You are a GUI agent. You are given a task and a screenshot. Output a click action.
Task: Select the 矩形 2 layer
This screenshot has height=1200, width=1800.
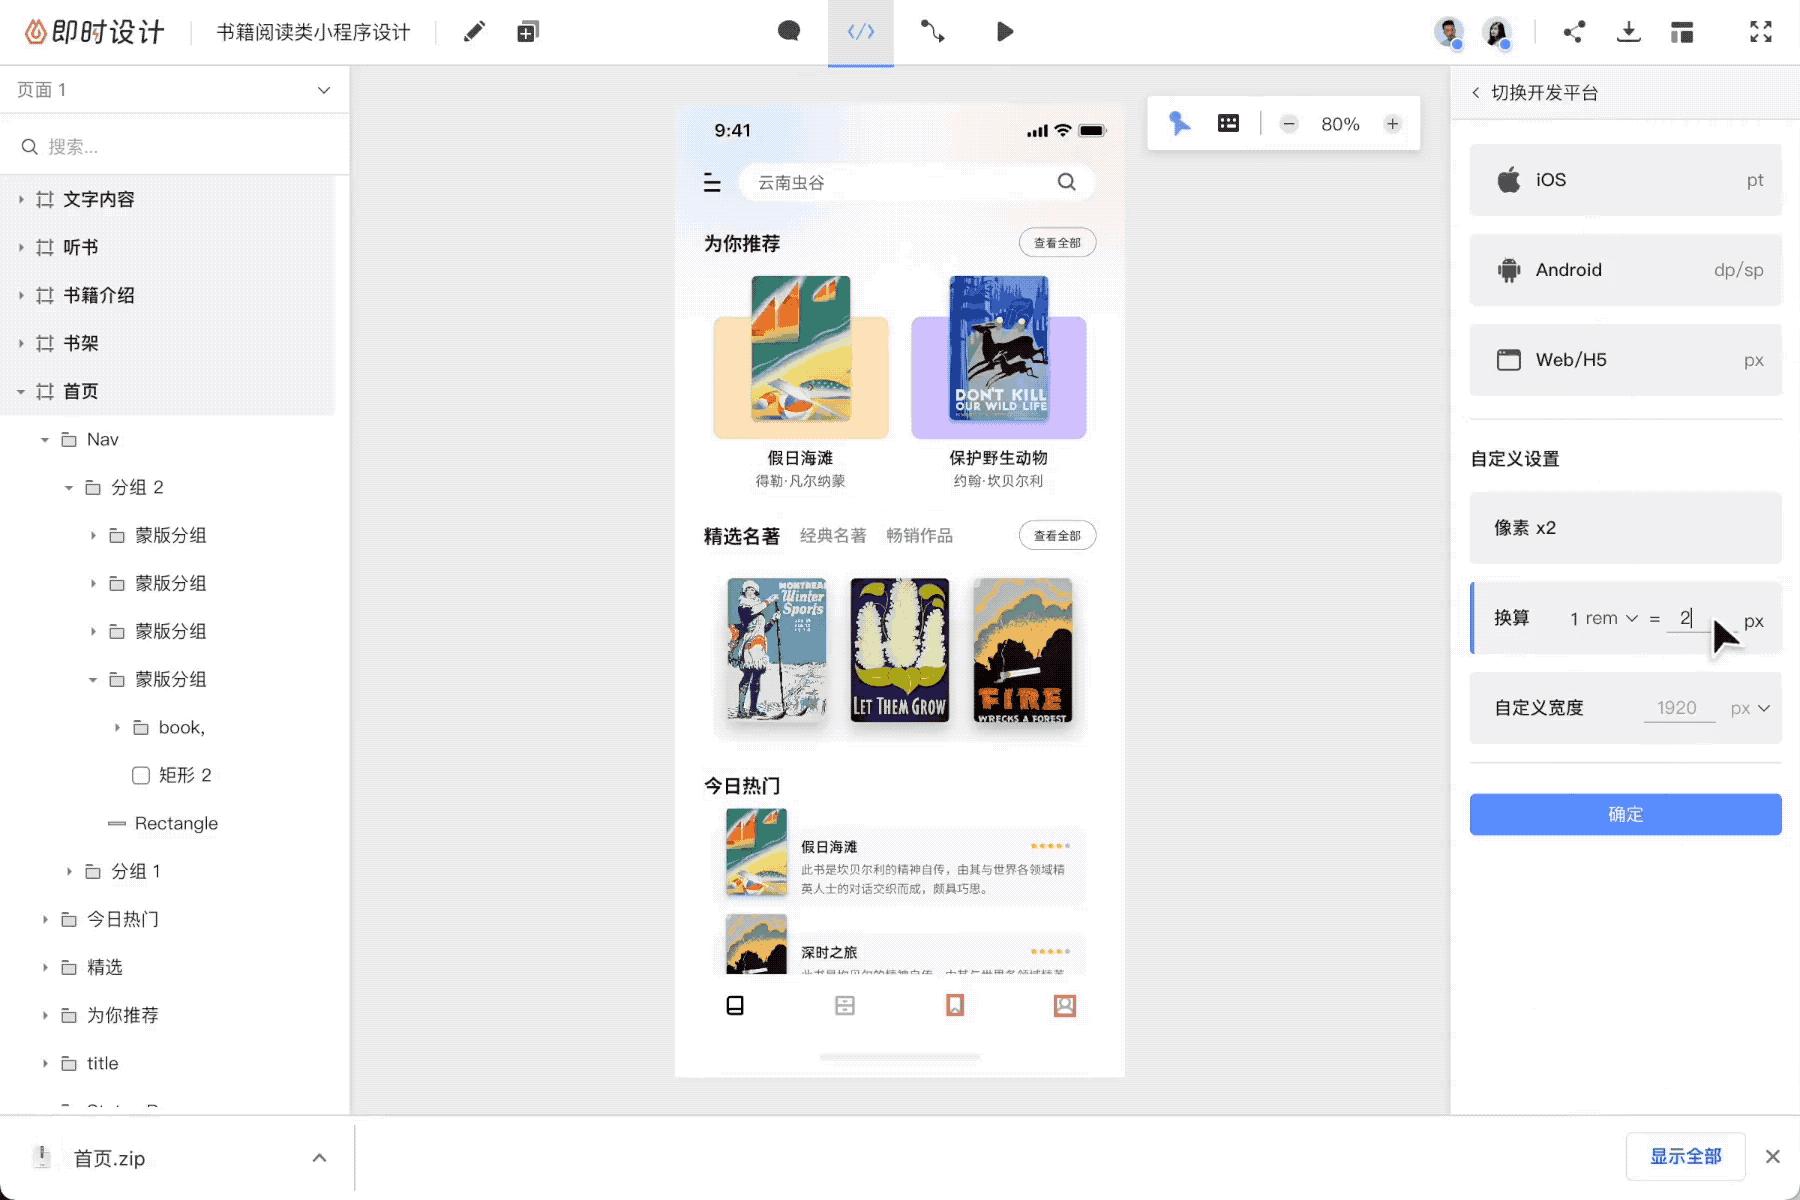coord(170,775)
